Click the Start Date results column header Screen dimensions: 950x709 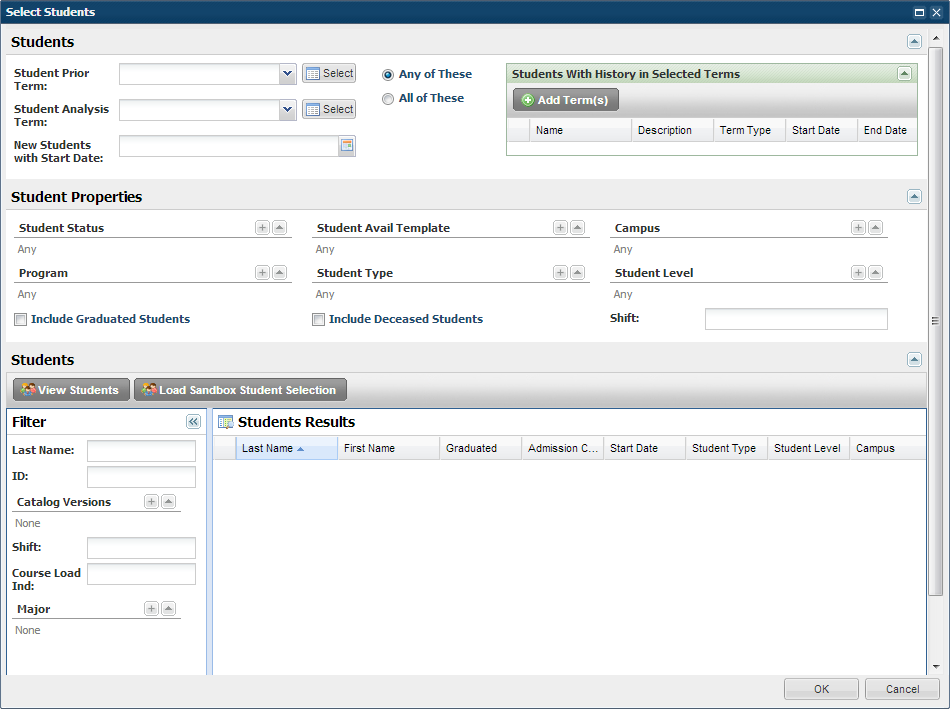tap(645, 448)
